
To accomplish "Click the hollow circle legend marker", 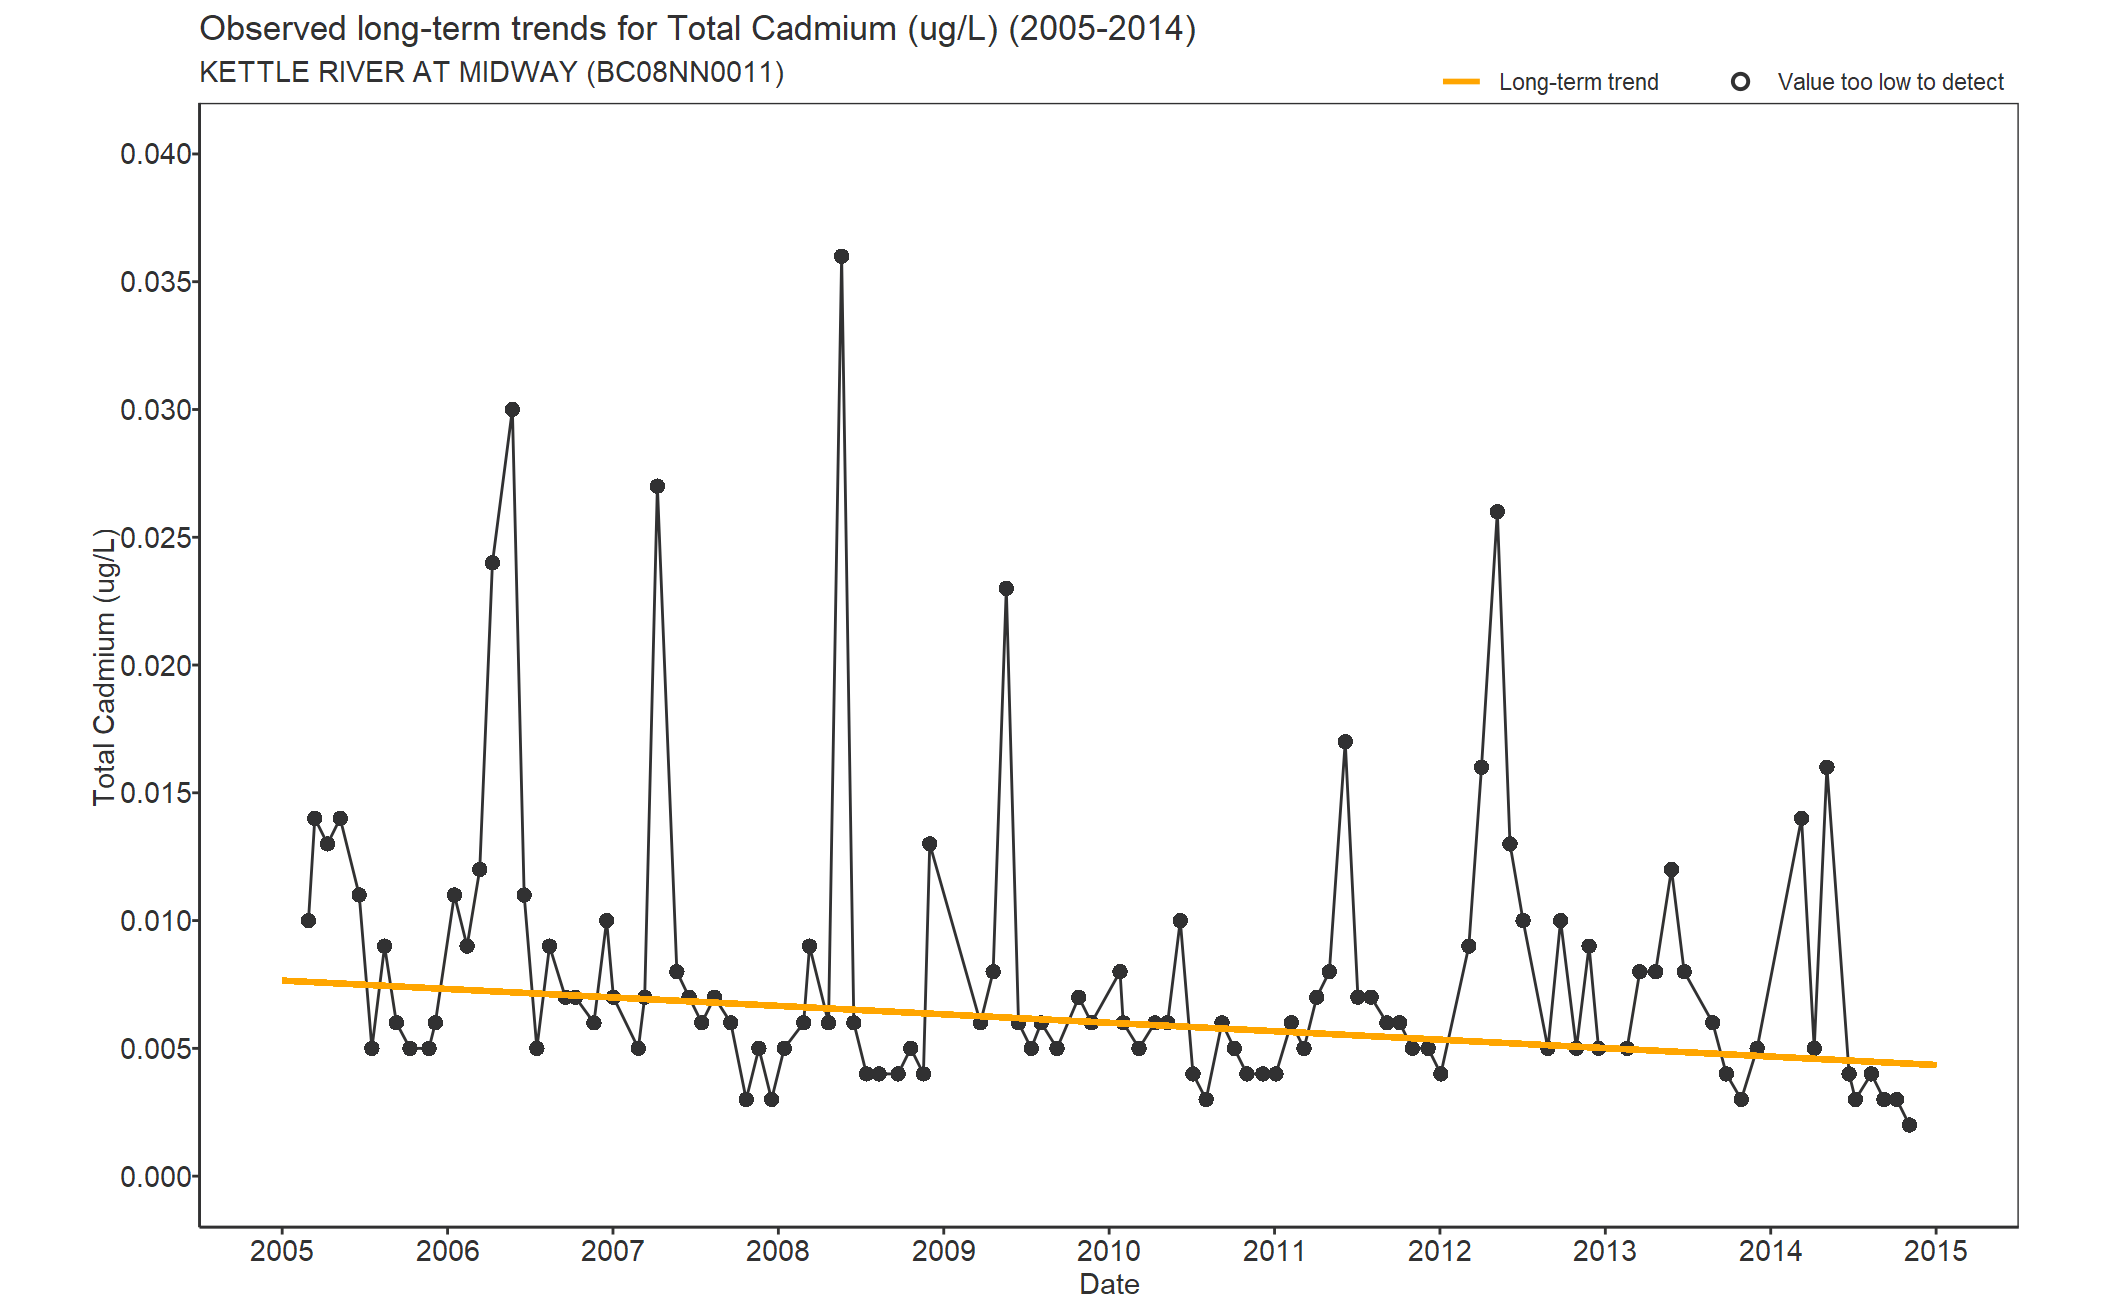I will tap(1740, 82).
